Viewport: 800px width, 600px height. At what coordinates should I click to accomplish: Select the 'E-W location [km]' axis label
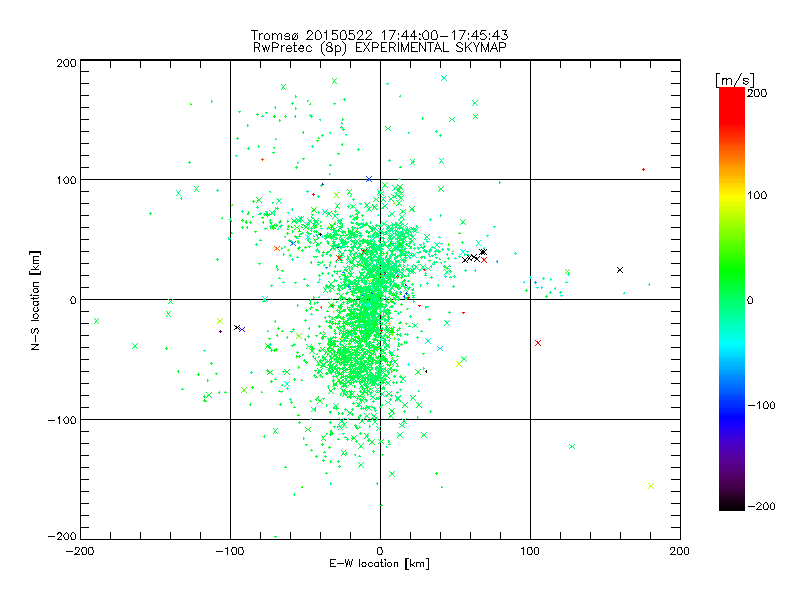pos(379,564)
